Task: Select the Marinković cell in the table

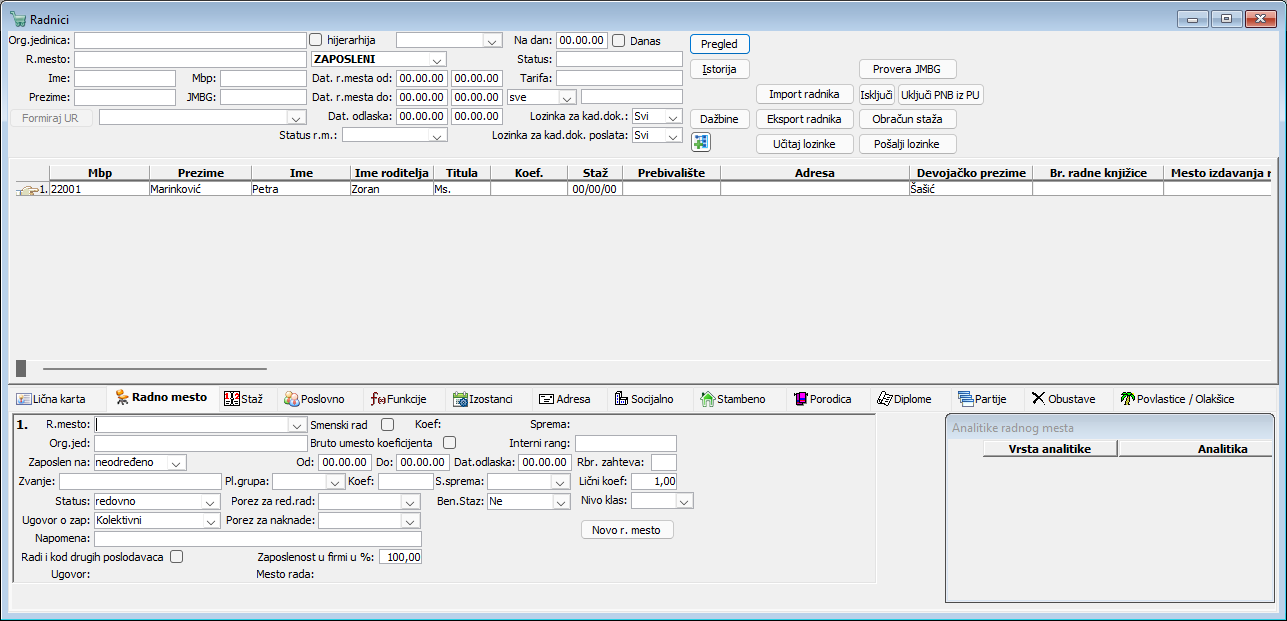Action: [x=200, y=188]
